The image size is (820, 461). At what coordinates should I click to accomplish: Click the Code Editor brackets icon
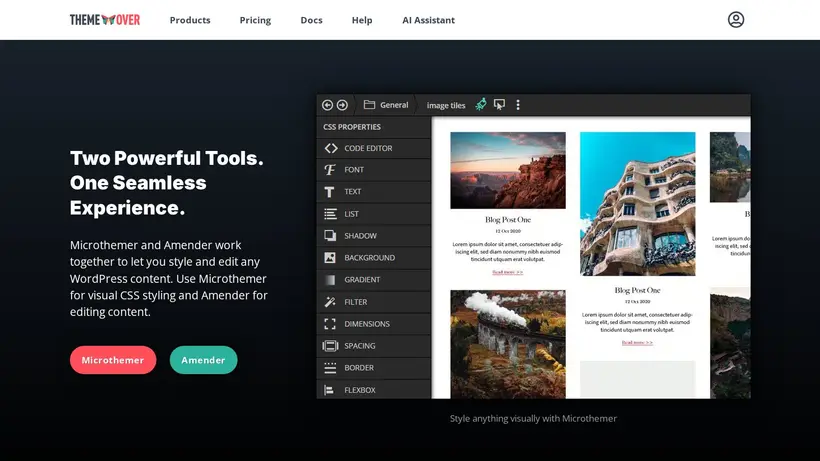[x=331, y=148]
